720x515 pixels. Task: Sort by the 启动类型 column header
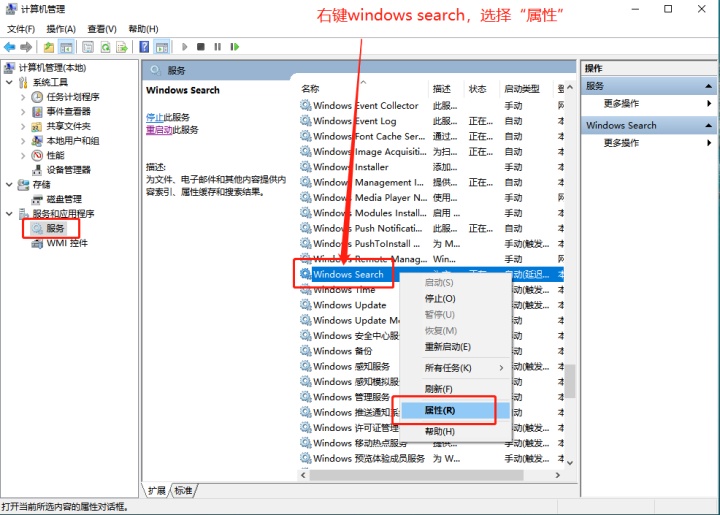pos(522,89)
